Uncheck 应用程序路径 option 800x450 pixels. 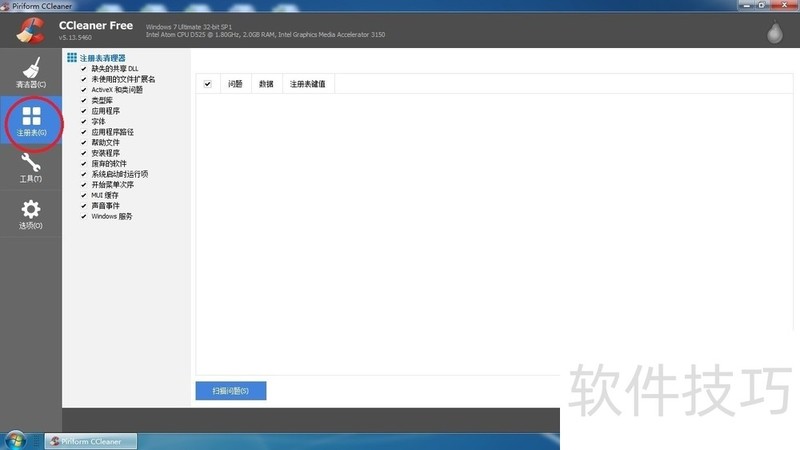pos(84,132)
